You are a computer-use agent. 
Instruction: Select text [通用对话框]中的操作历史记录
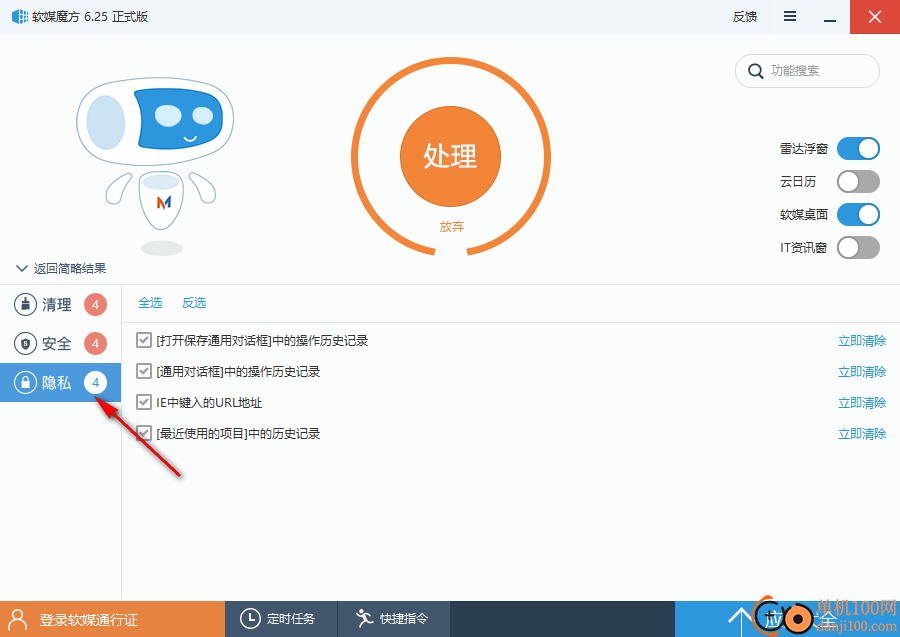click(x=238, y=372)
